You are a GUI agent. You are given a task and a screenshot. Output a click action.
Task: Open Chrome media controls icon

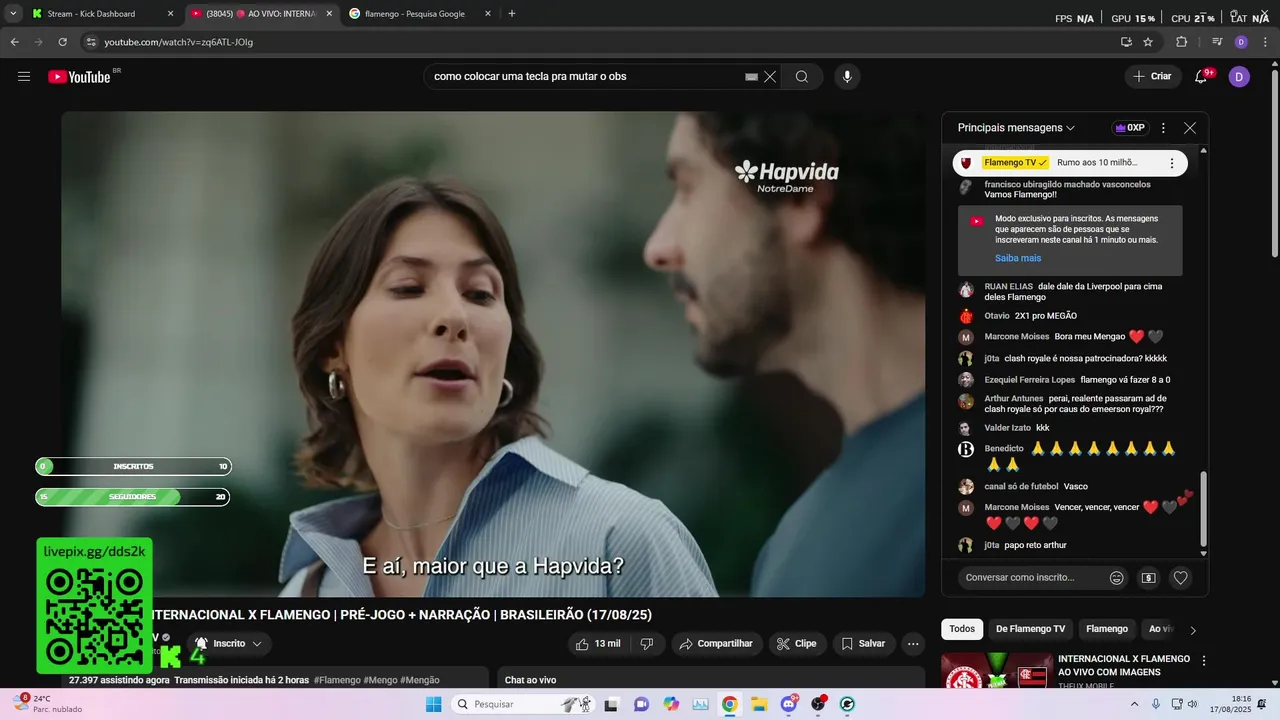click(x=1217, y=42)
